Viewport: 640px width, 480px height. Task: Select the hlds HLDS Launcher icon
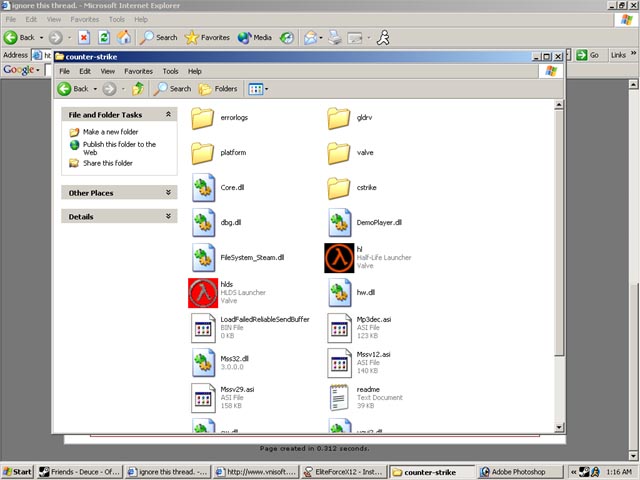[203, 293]
